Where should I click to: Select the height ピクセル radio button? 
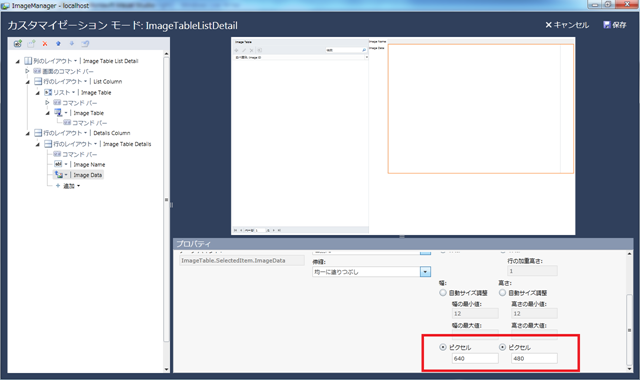502,347
